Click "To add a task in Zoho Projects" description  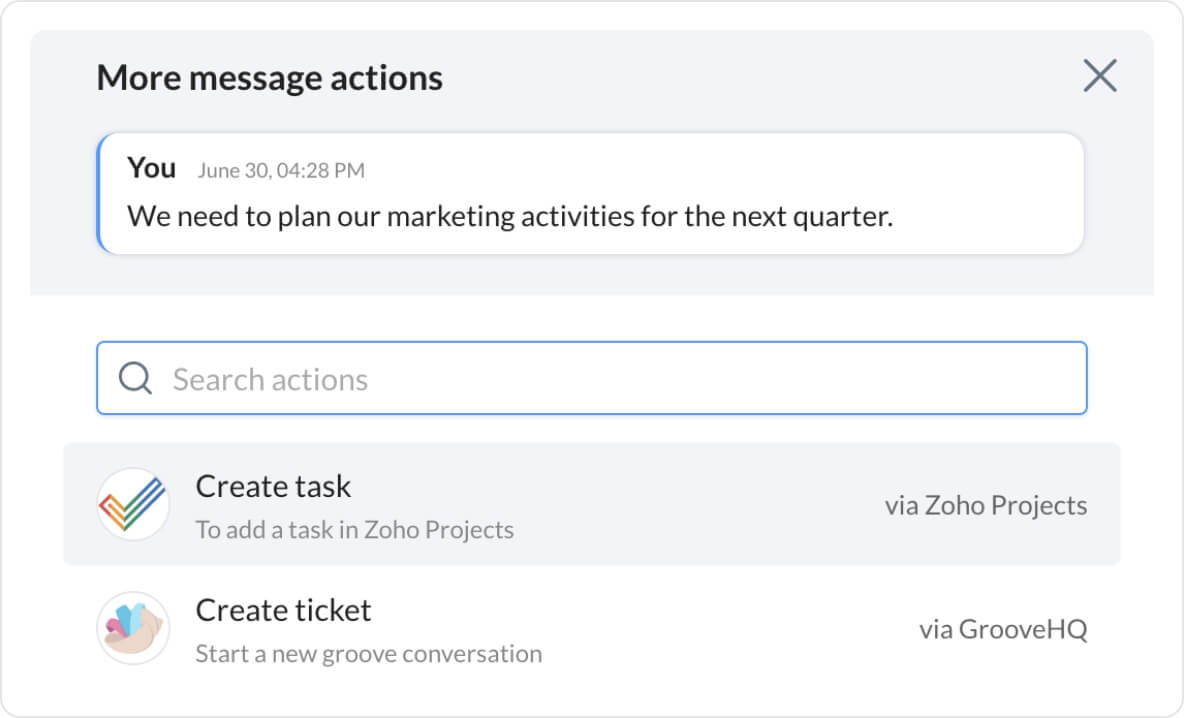(x=354, y=529)
